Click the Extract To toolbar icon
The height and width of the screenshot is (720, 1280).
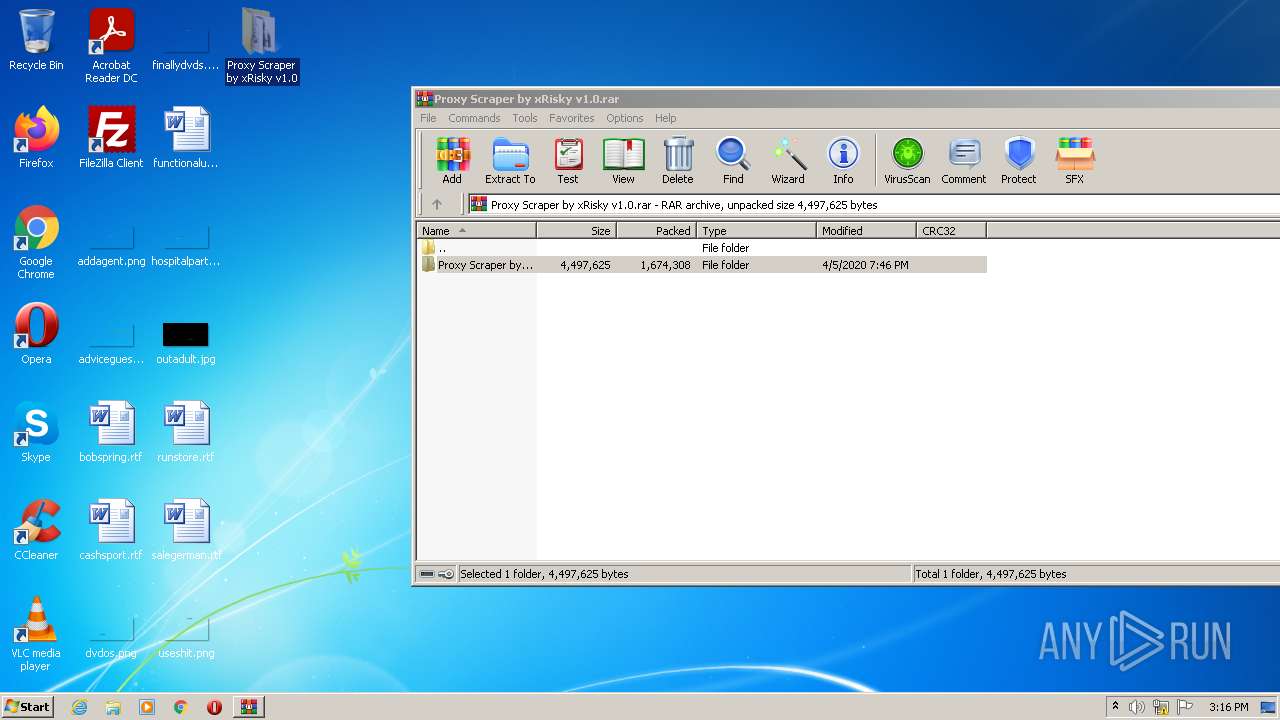[x=510, y=161]
